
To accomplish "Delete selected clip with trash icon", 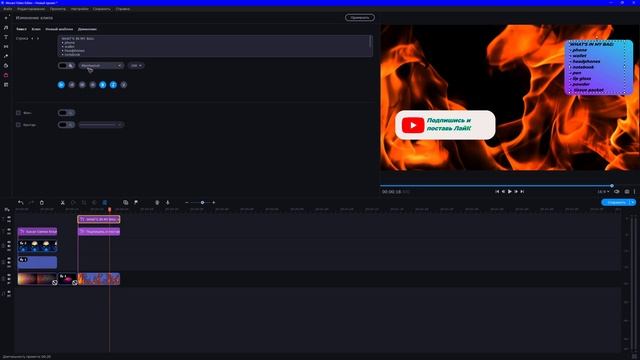I will point(42,202).
